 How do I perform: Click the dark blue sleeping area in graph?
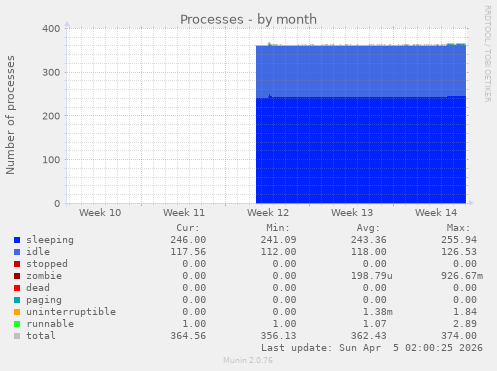click(361, 150)
